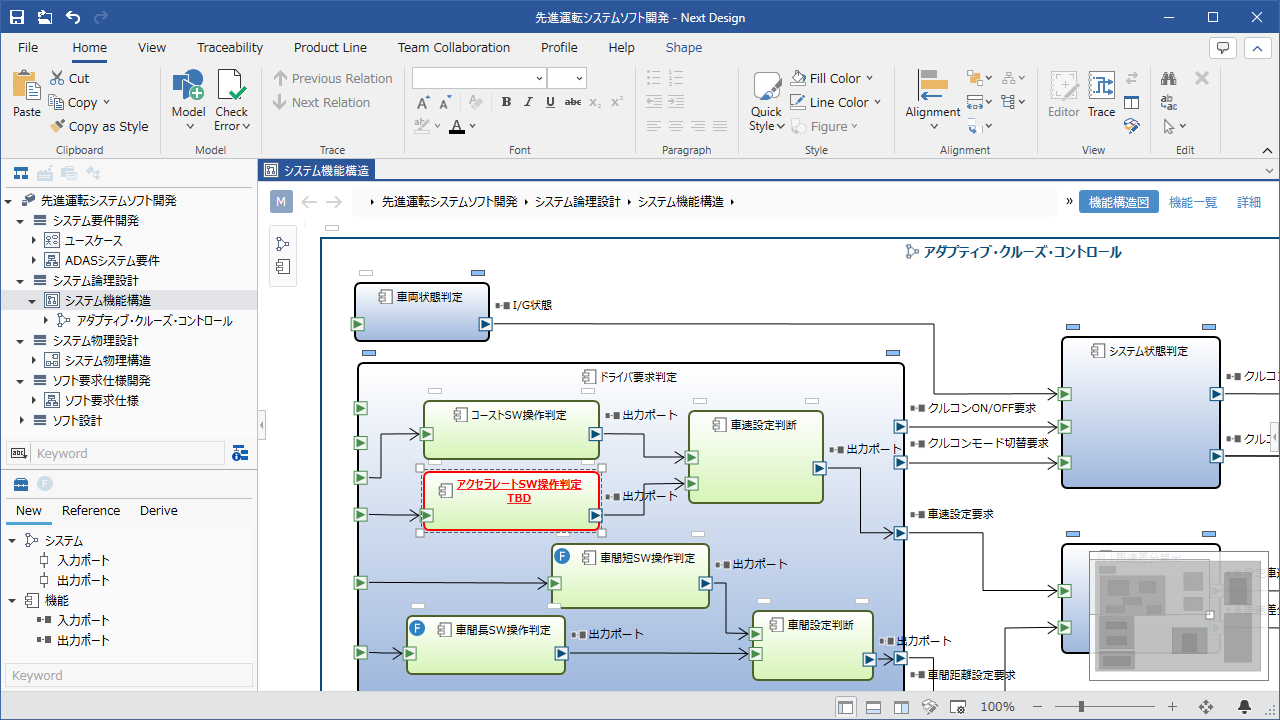
Task: Click システム論理設計 in breadcrumb
Action: pos(577,202)
